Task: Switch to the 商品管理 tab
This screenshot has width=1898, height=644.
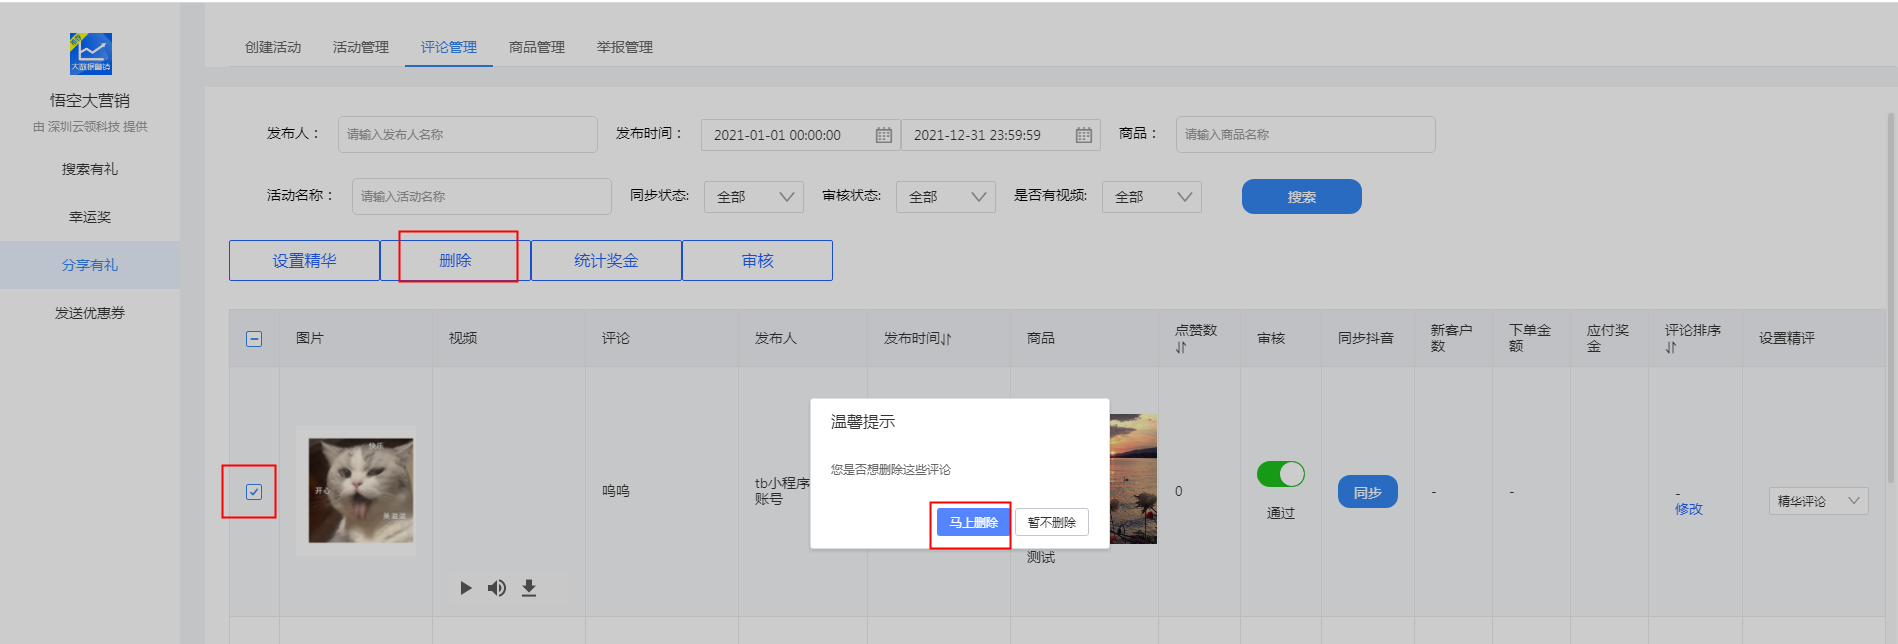Action: tap(537, 47)
